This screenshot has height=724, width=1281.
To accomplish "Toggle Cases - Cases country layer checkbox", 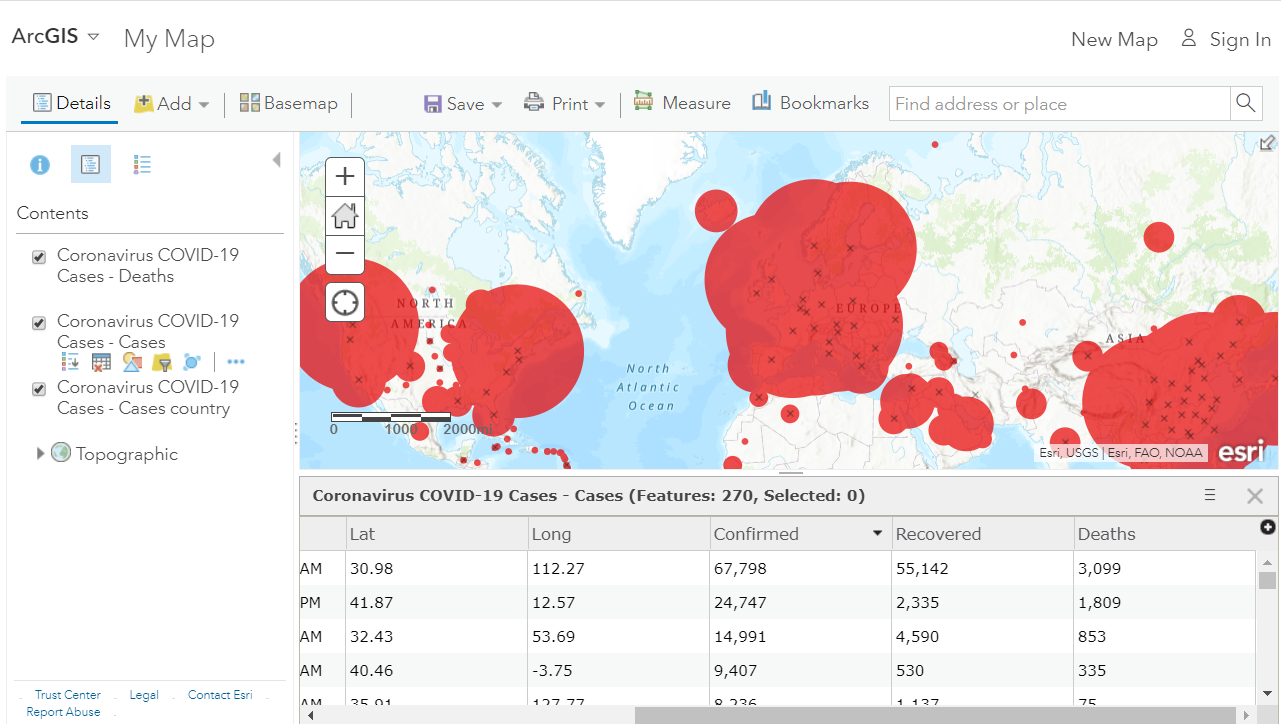I will [x=39, y=389].
